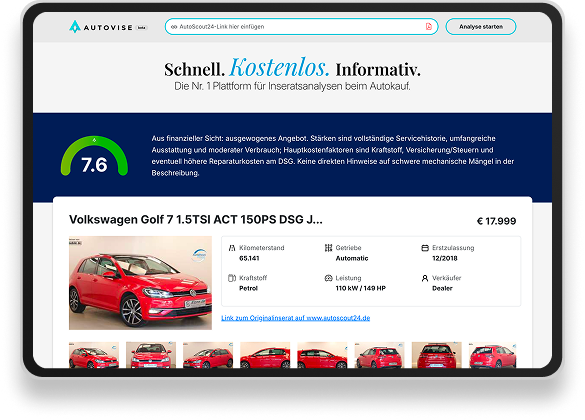Click the Kraftstoff fuel pump icon
Viewport: 585px width, 420px height.
click(x=232, y=278)
